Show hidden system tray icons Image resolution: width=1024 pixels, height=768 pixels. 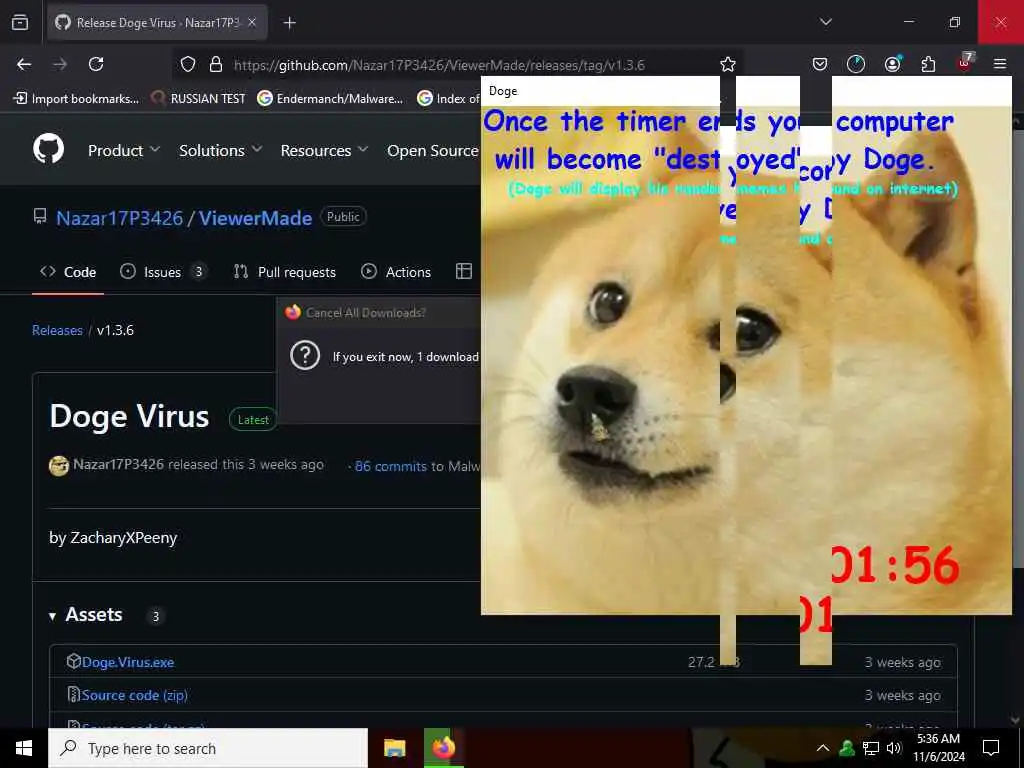click(823, 748)
